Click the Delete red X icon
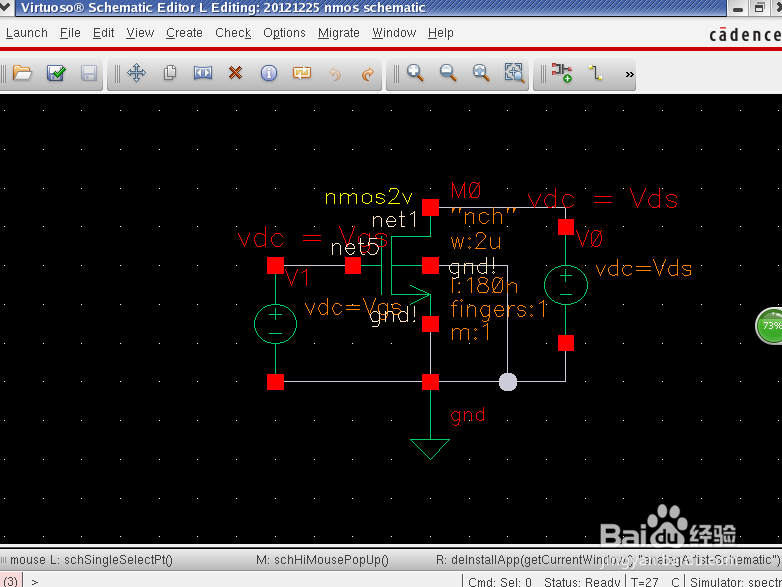Screen dimensions: 782x587 click(235, 73)
